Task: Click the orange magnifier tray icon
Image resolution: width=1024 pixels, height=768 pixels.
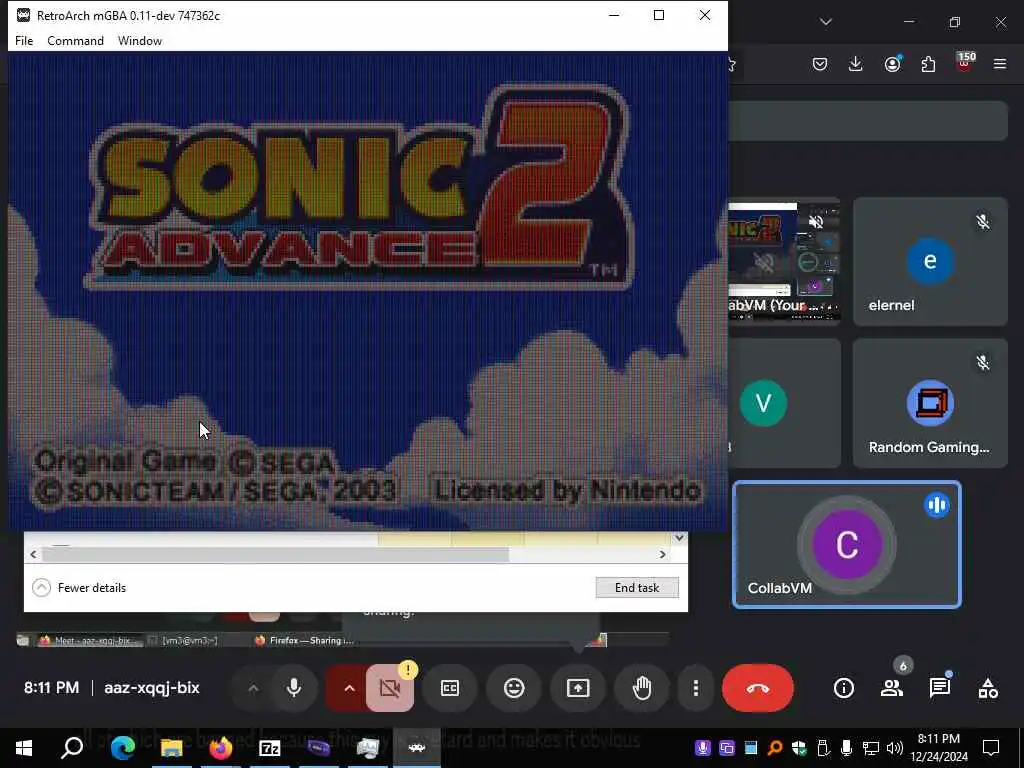Action: click(775, 748)
